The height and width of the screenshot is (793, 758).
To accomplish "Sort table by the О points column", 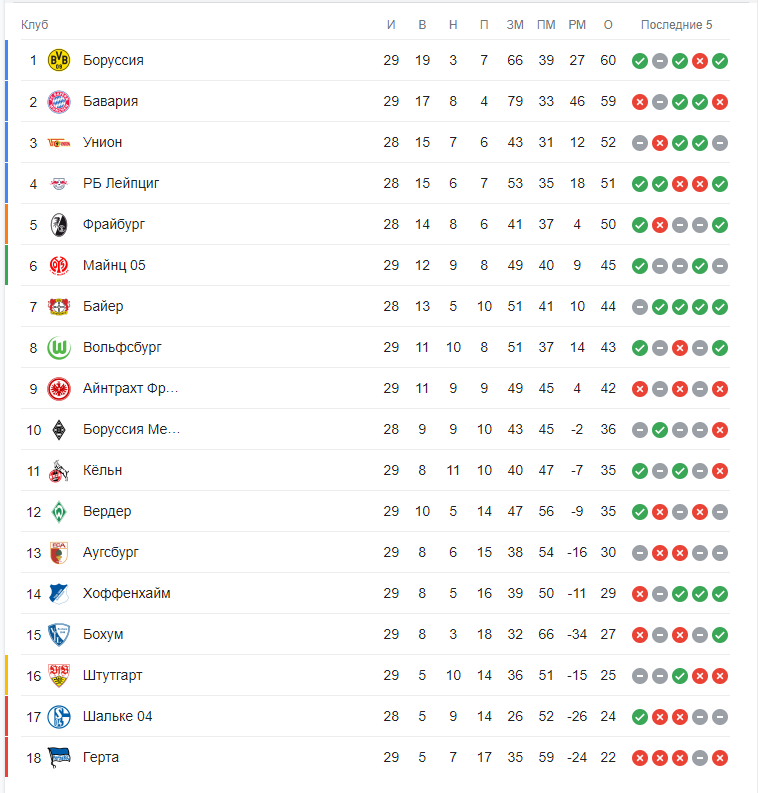I will click(608, 25).
